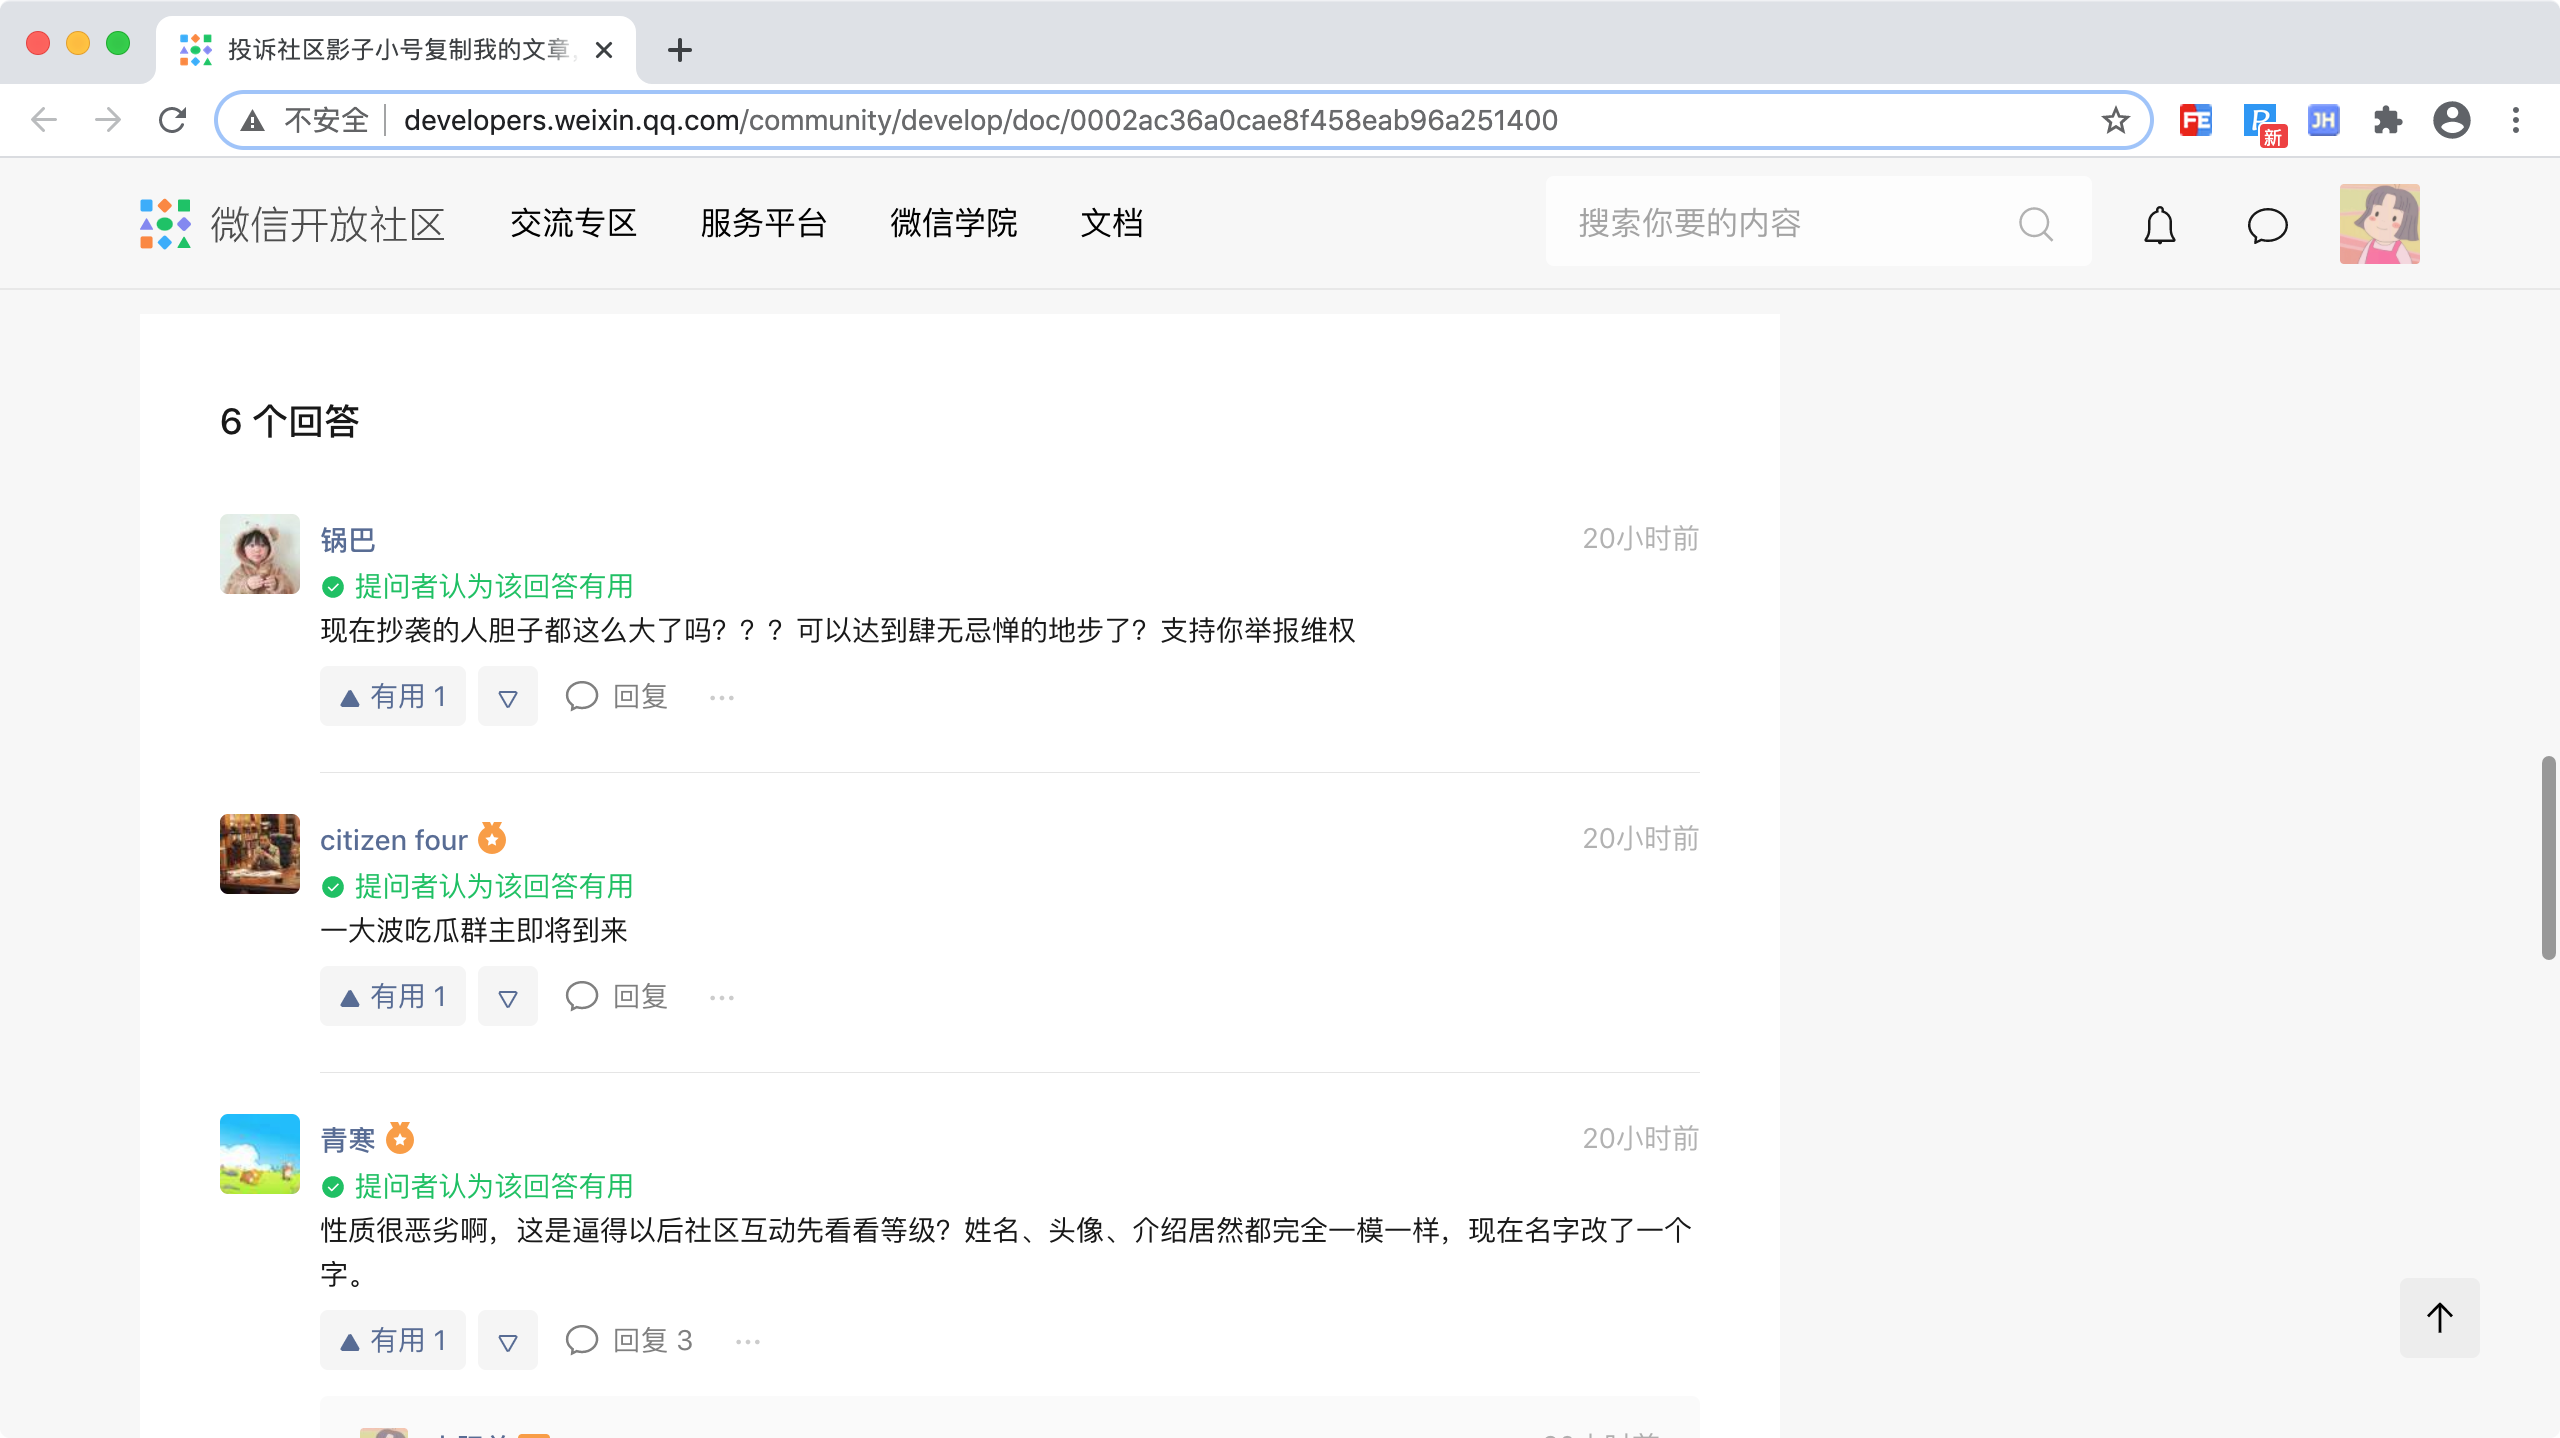Downvote citizen four's answer
Image resolution: width=2560 pixels, height=1438 pixels.
(507, 997)
